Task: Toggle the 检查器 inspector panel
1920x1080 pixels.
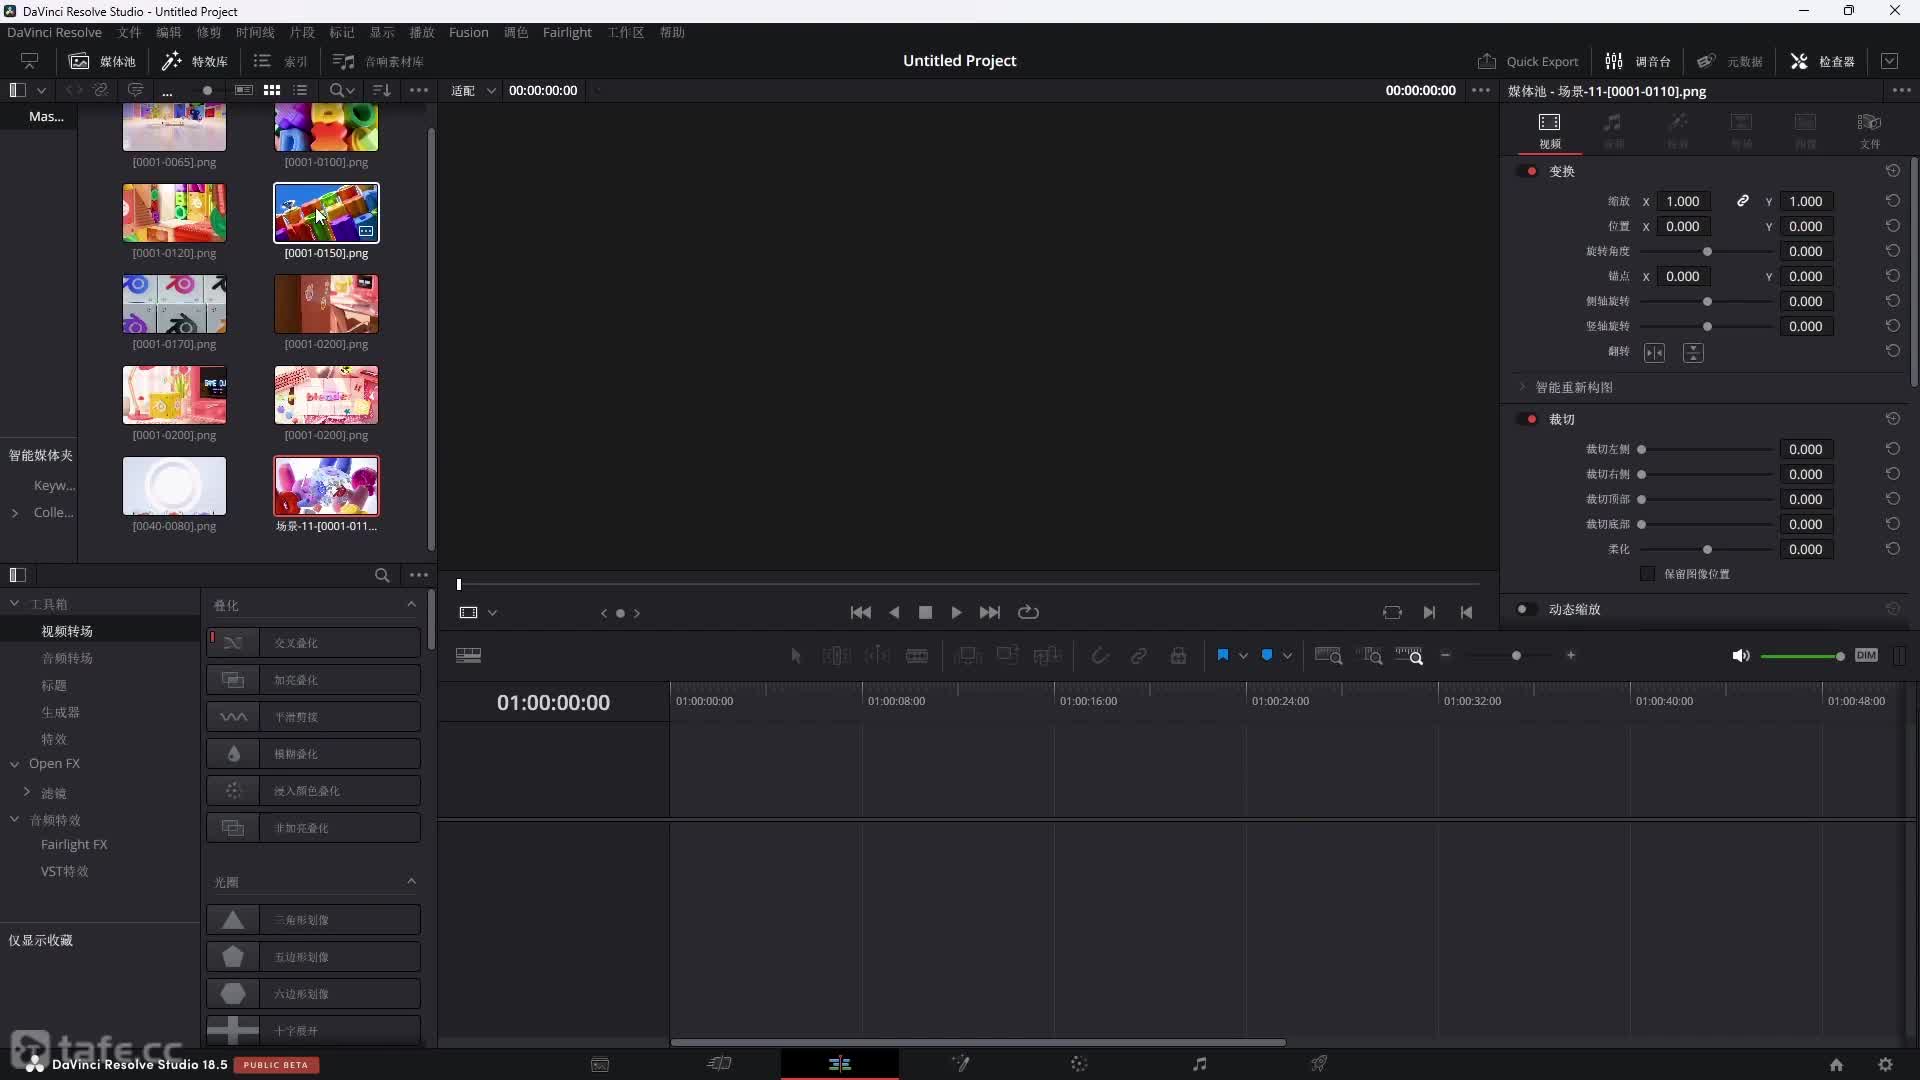Action: point(1822,61)
